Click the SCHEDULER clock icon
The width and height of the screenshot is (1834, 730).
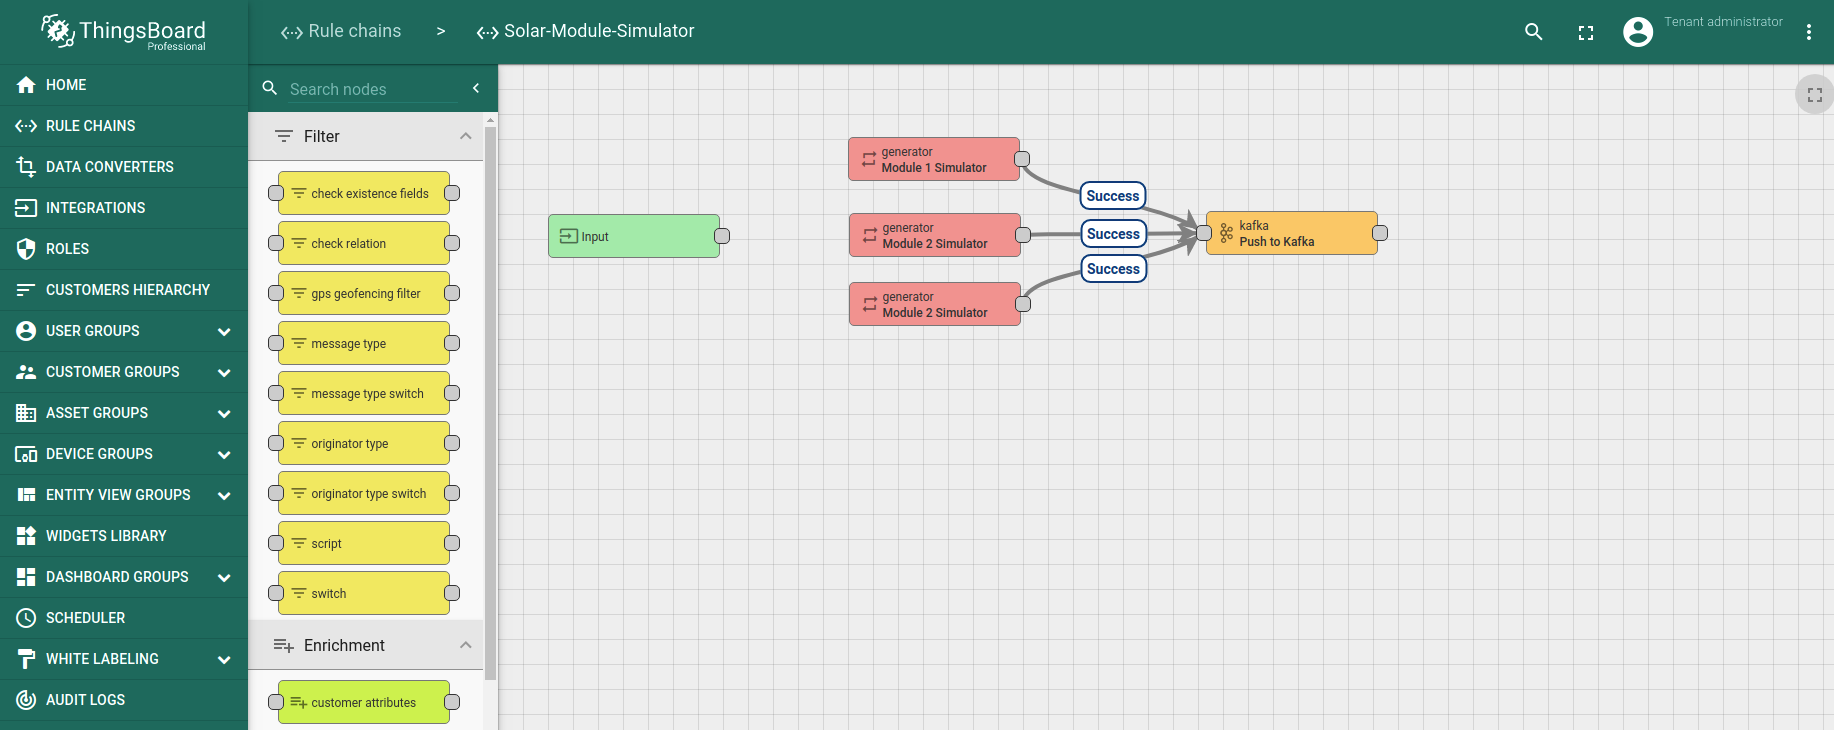(26, 618)
